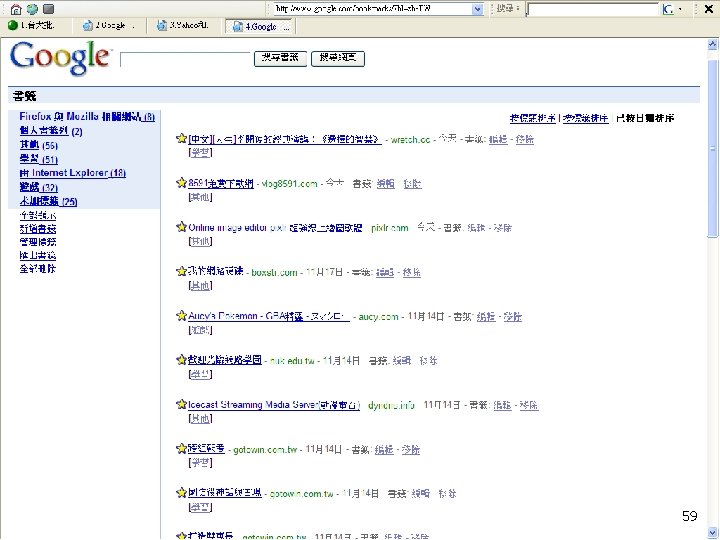Click label tag under wretch.cc bookmark
The image size is (720, 540).
[200, 152]
